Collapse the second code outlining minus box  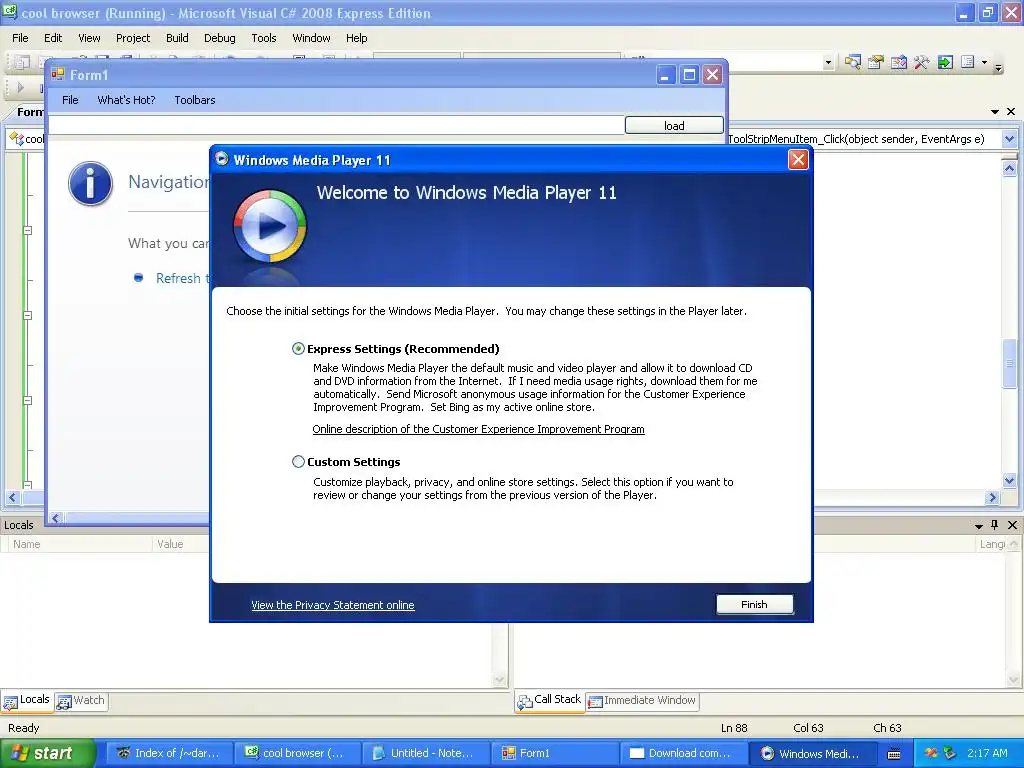(27, 315)
